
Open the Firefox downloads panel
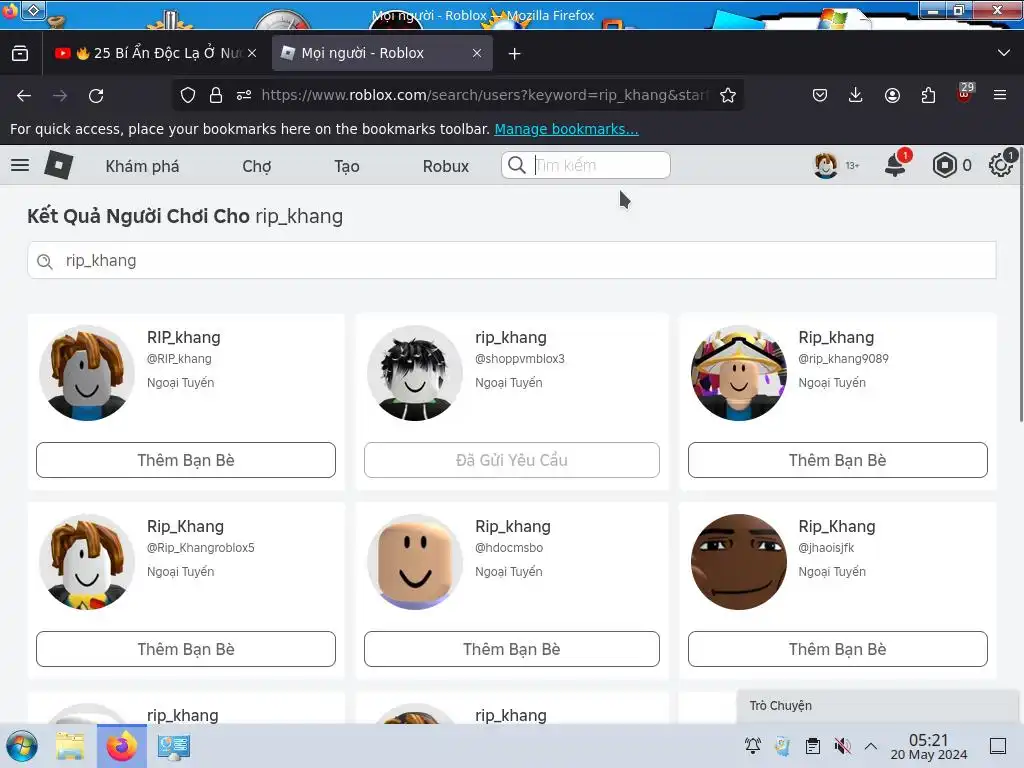pos(856,95)
